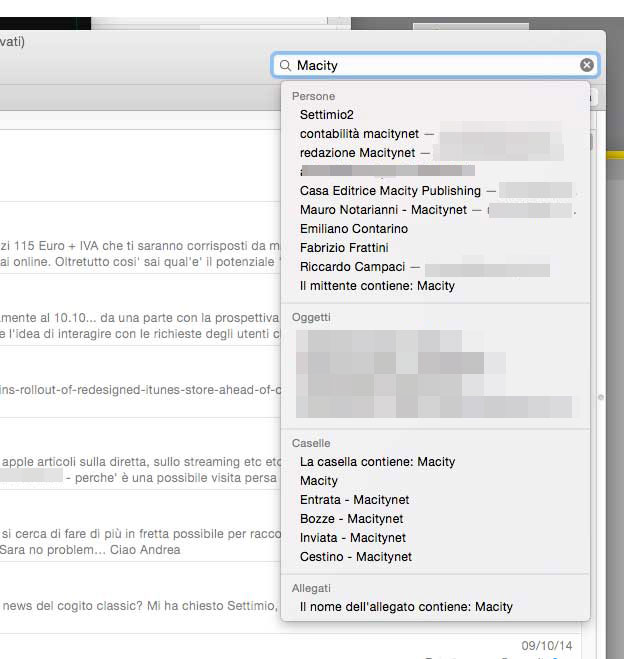
Task: Open message about redesigned-itunes-store rollout
Action: tap(140, 381)
